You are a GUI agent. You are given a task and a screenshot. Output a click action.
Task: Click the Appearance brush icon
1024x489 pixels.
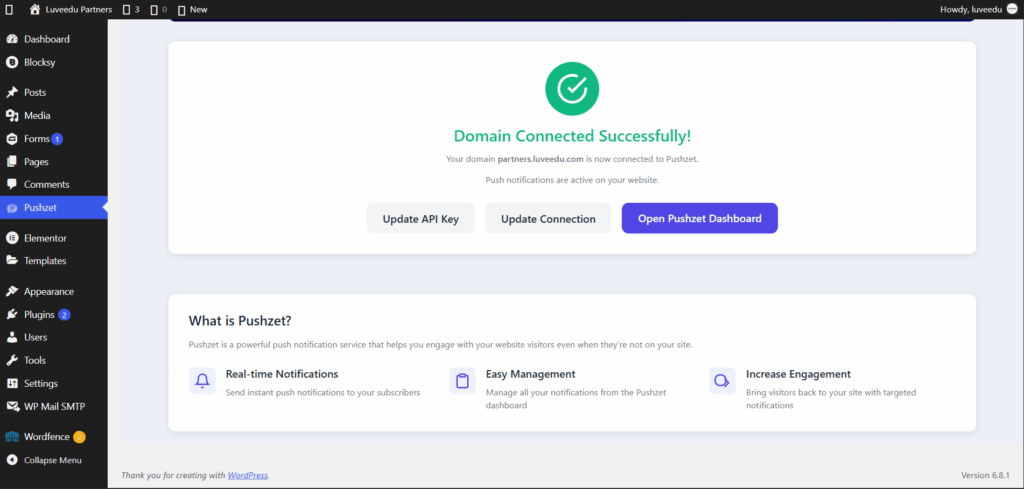click(12, 292)
